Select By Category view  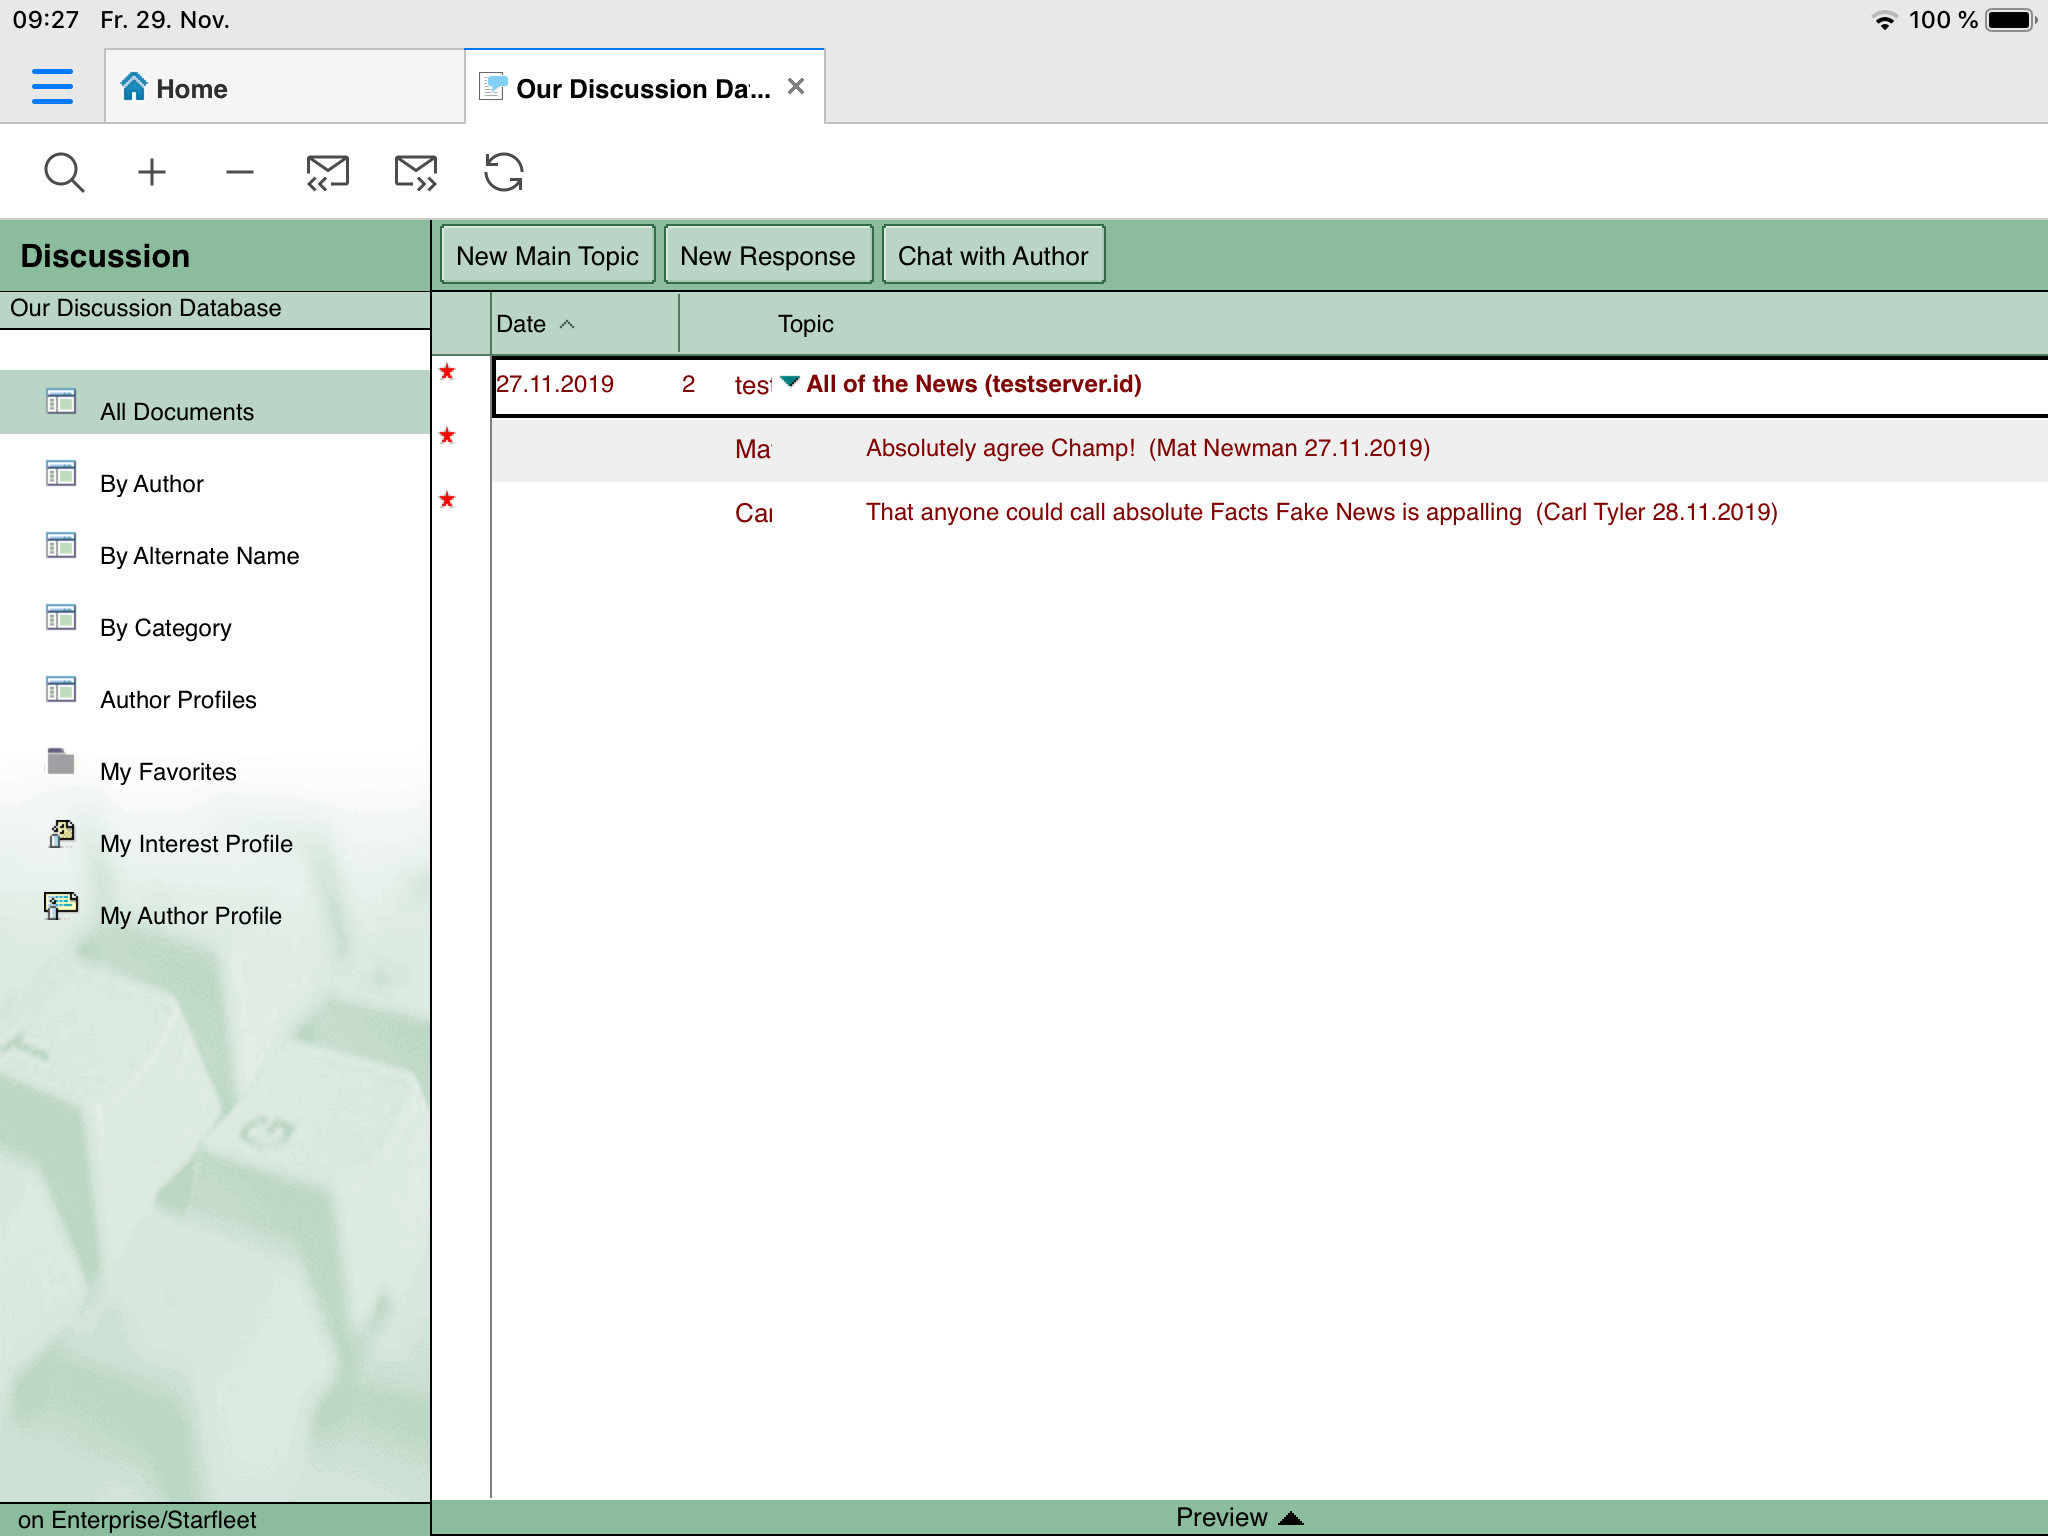coord(166,628)
